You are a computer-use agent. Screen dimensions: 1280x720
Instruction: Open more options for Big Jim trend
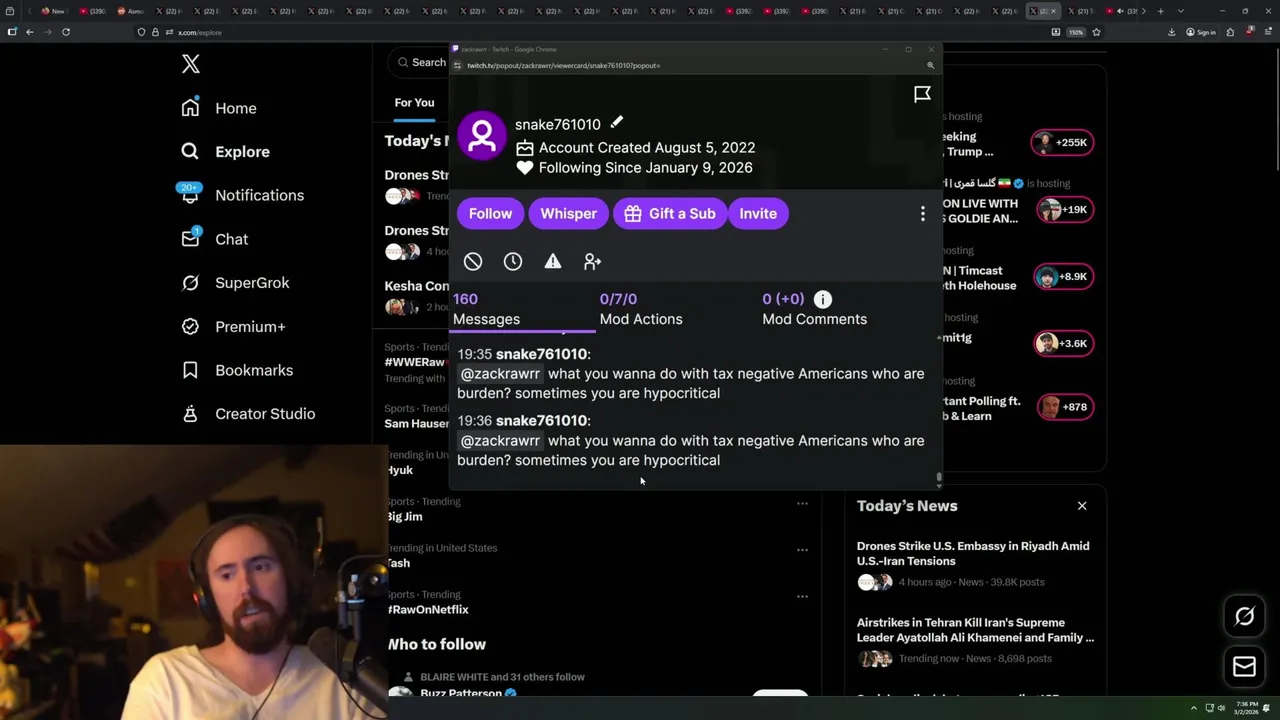802,504
